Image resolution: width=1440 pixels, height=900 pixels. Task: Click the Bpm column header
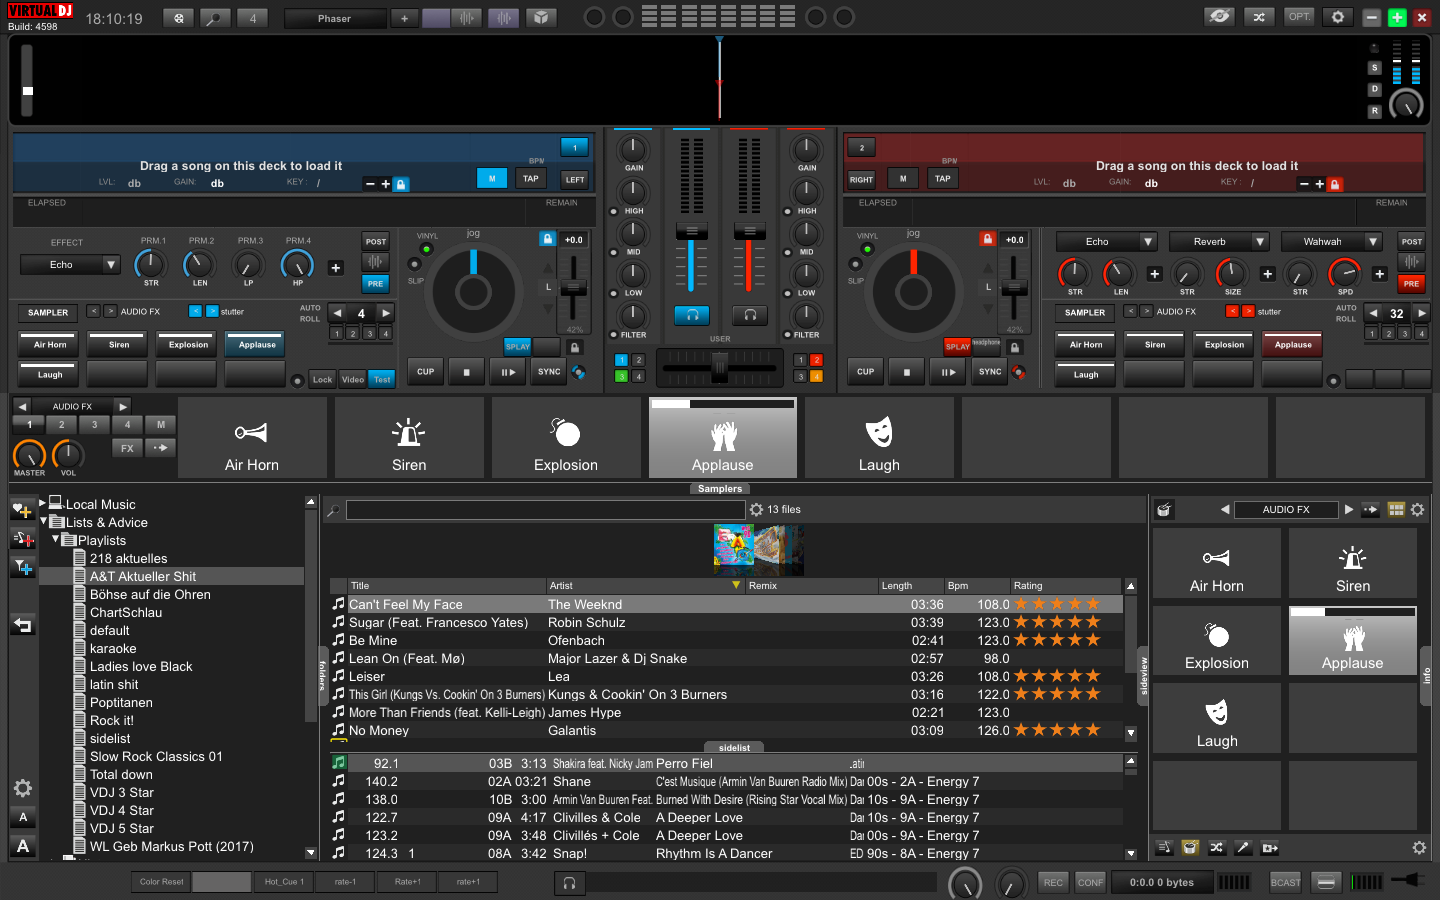pyautogui.click(x=977, y=586)
